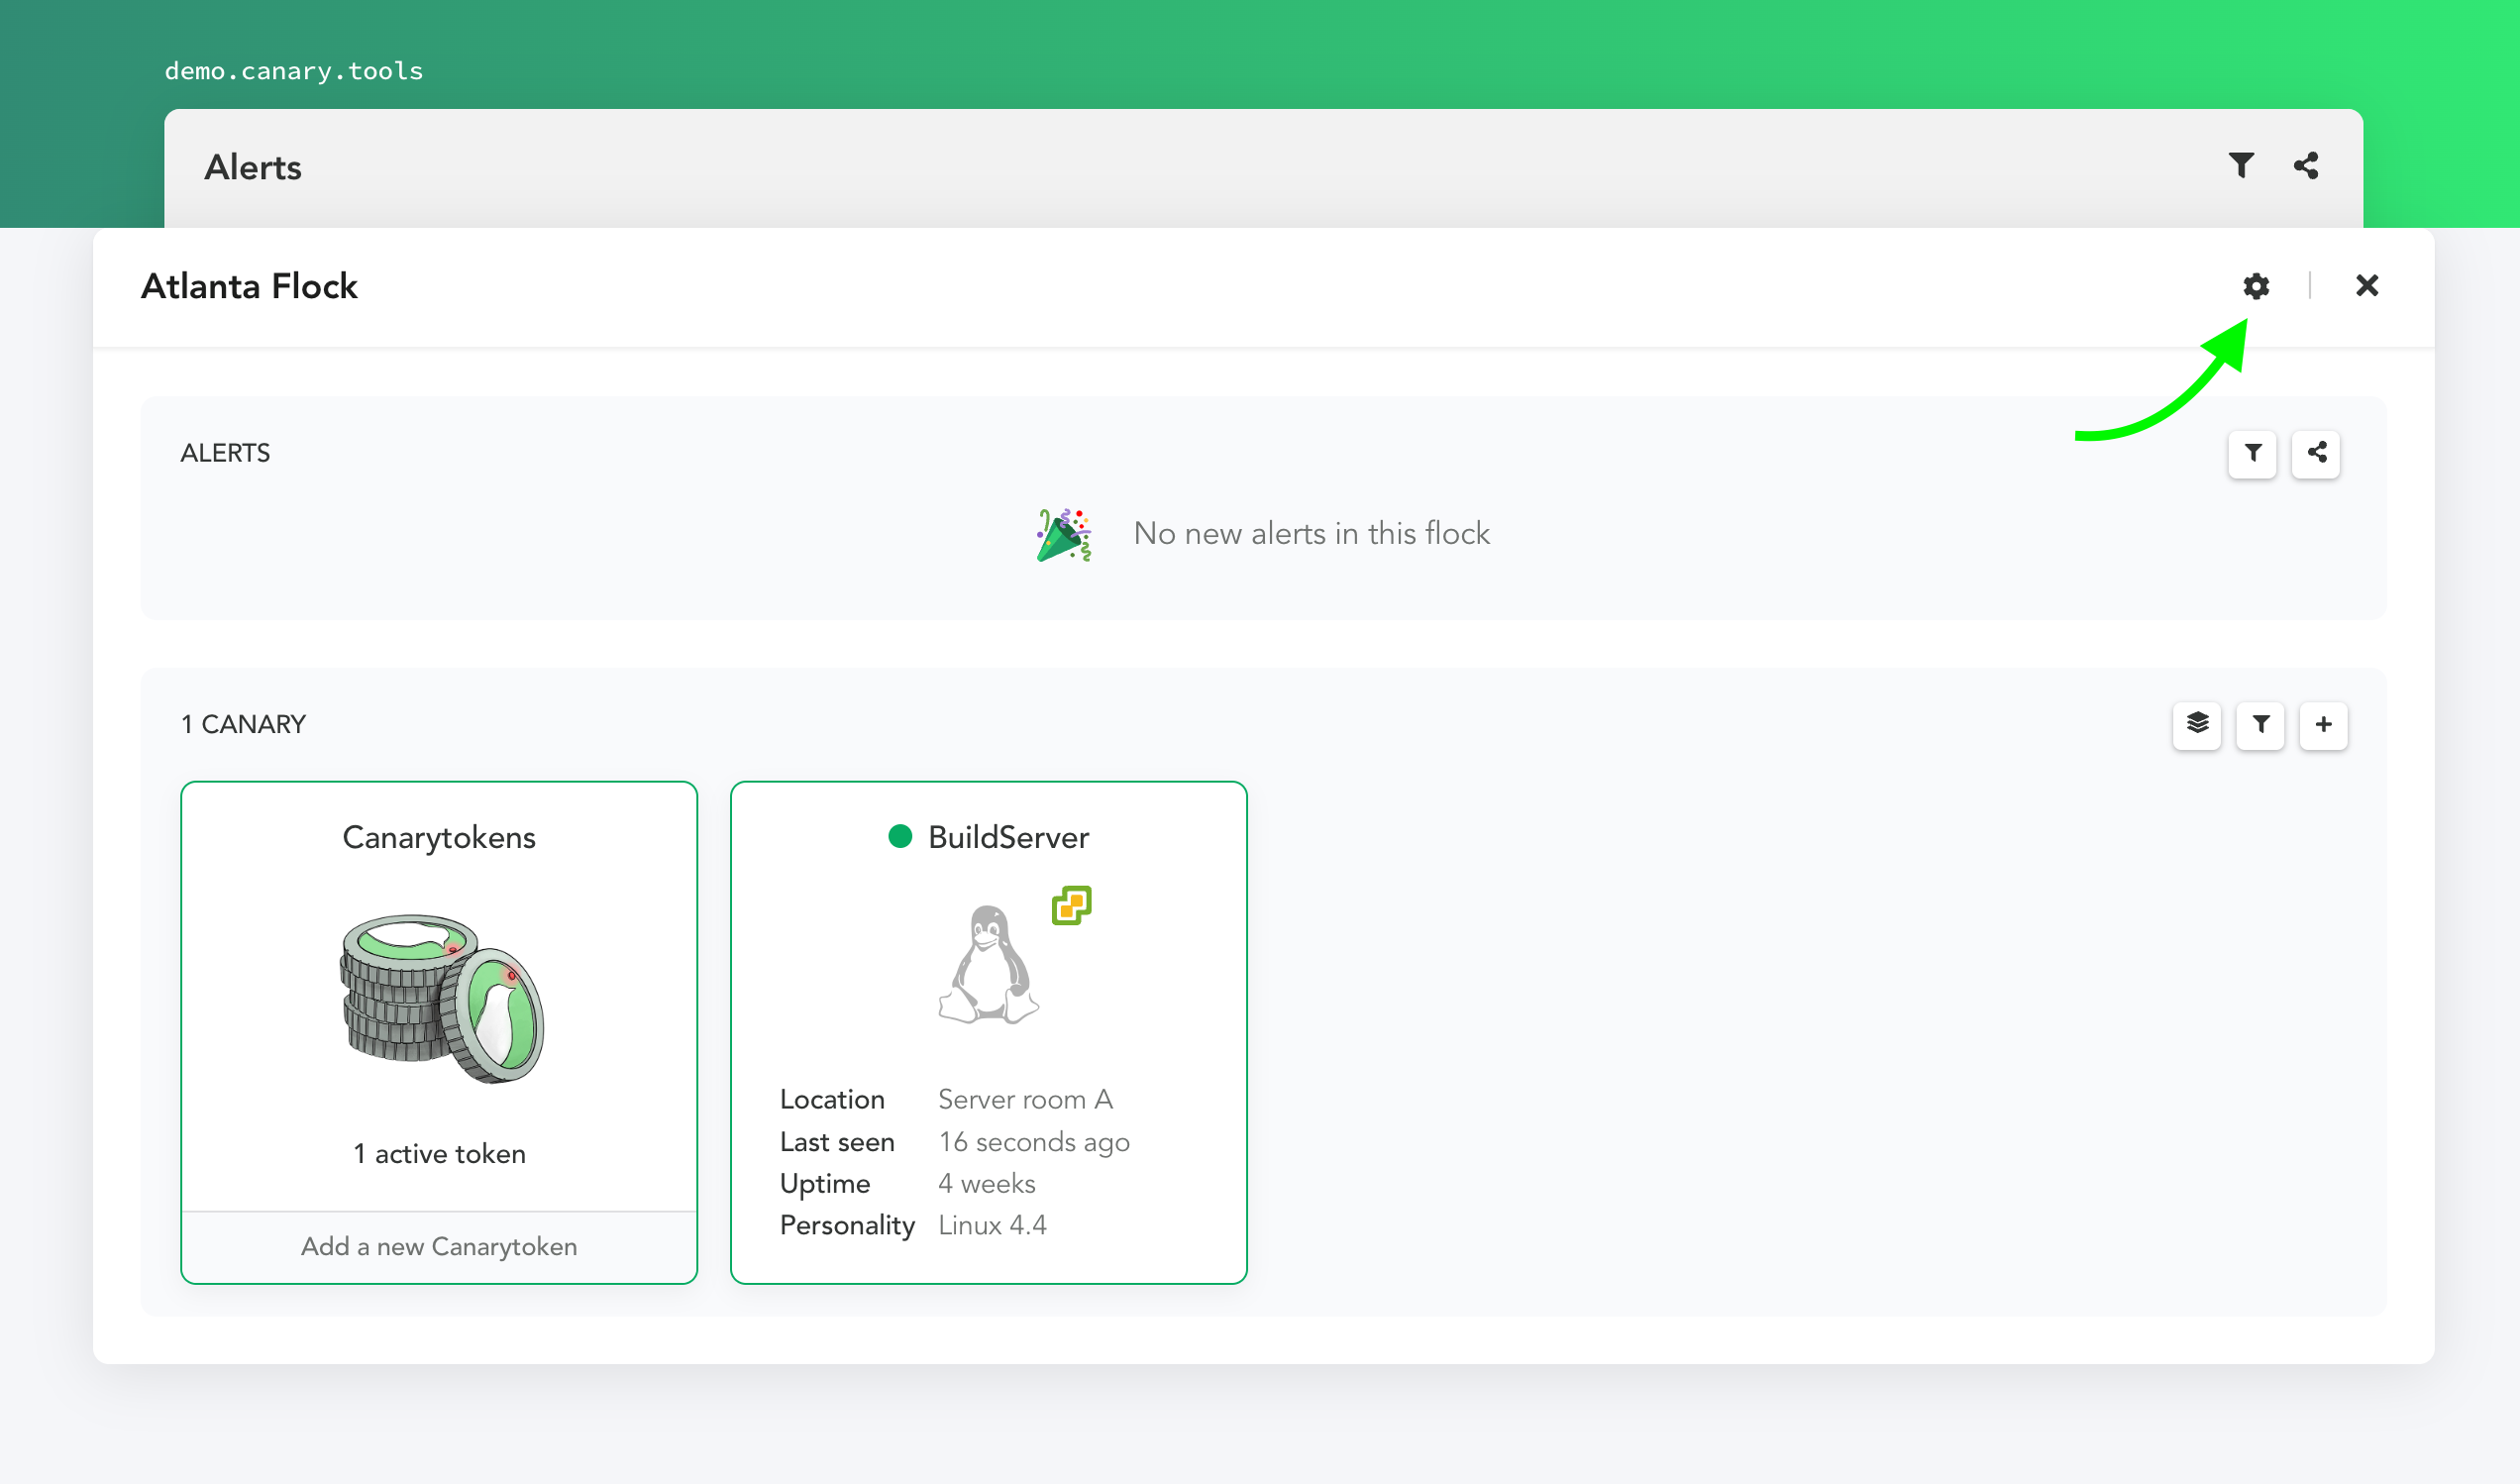
Task: Close the Atlanta Flock panel
Action: [x=2367, y=286]
